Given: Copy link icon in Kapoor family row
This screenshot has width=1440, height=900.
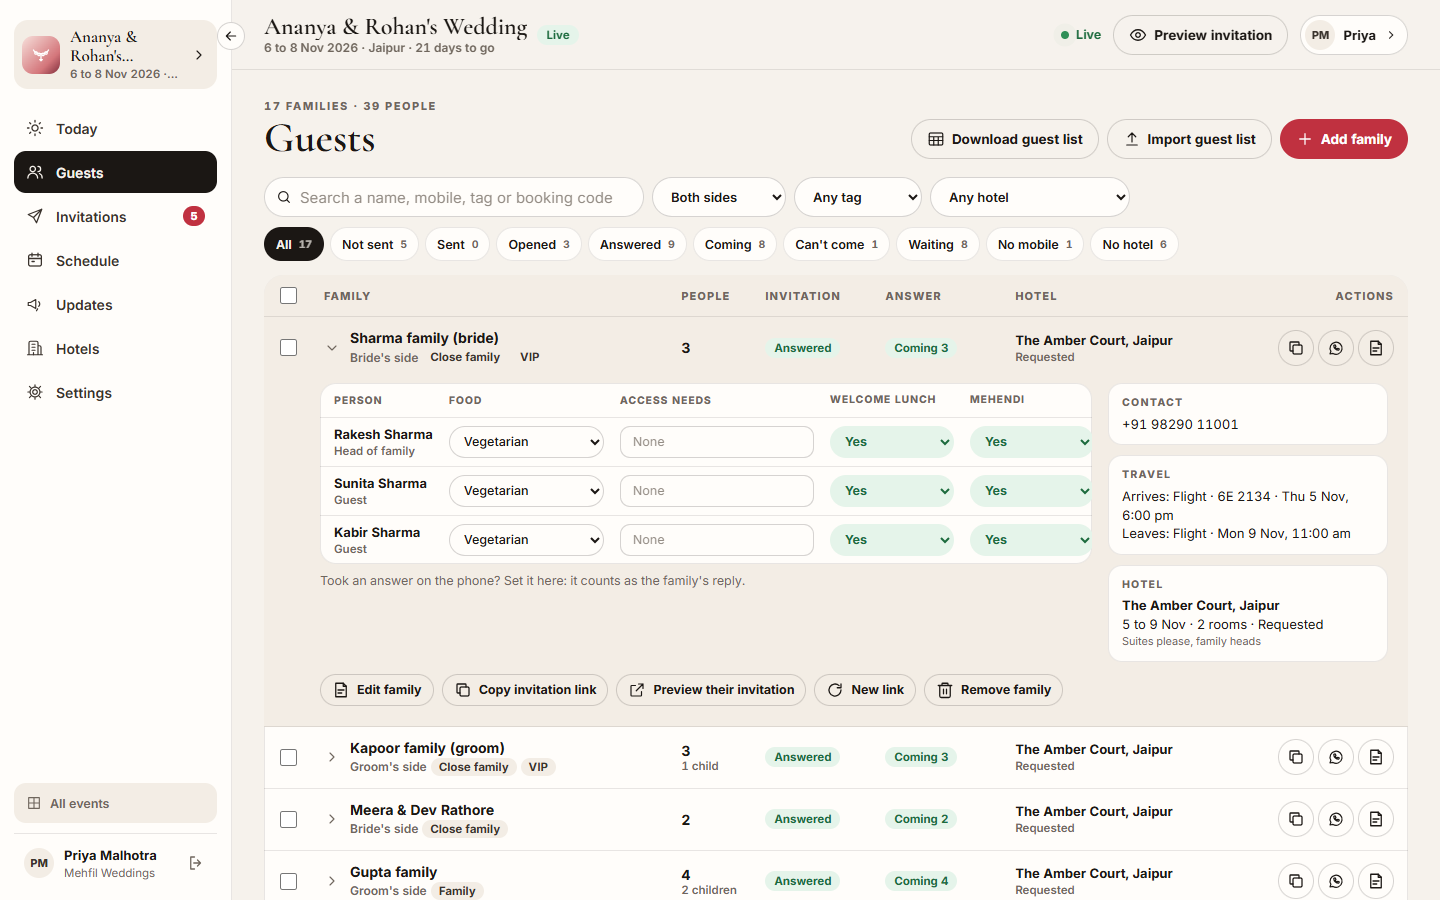Looking at the screenshot, I should point(1296,757).
